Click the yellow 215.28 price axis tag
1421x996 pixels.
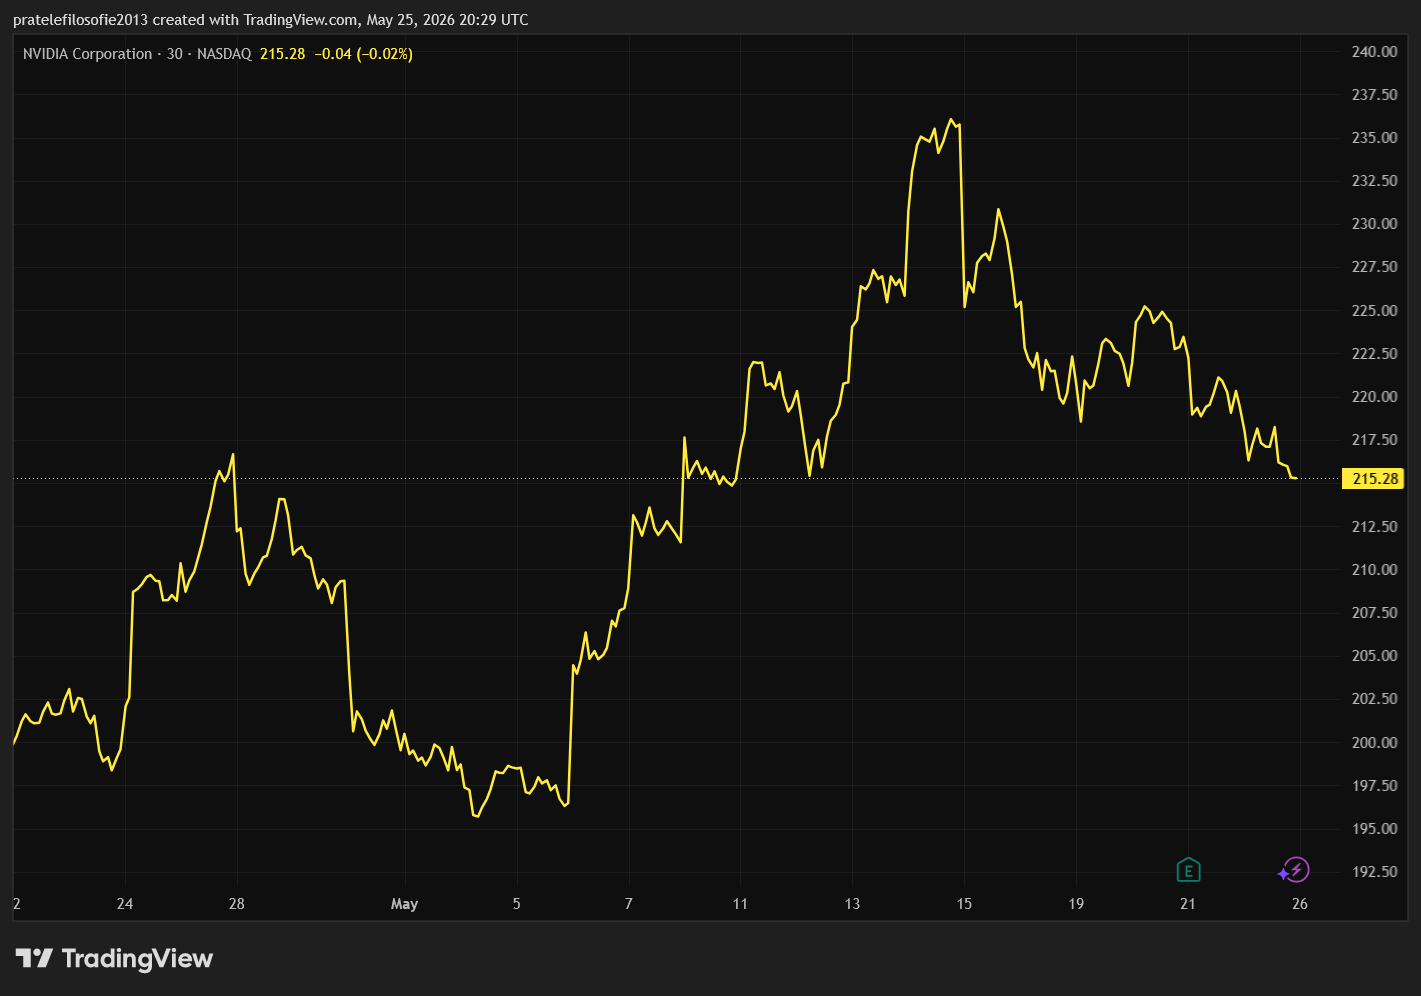tap(1375, 479)
